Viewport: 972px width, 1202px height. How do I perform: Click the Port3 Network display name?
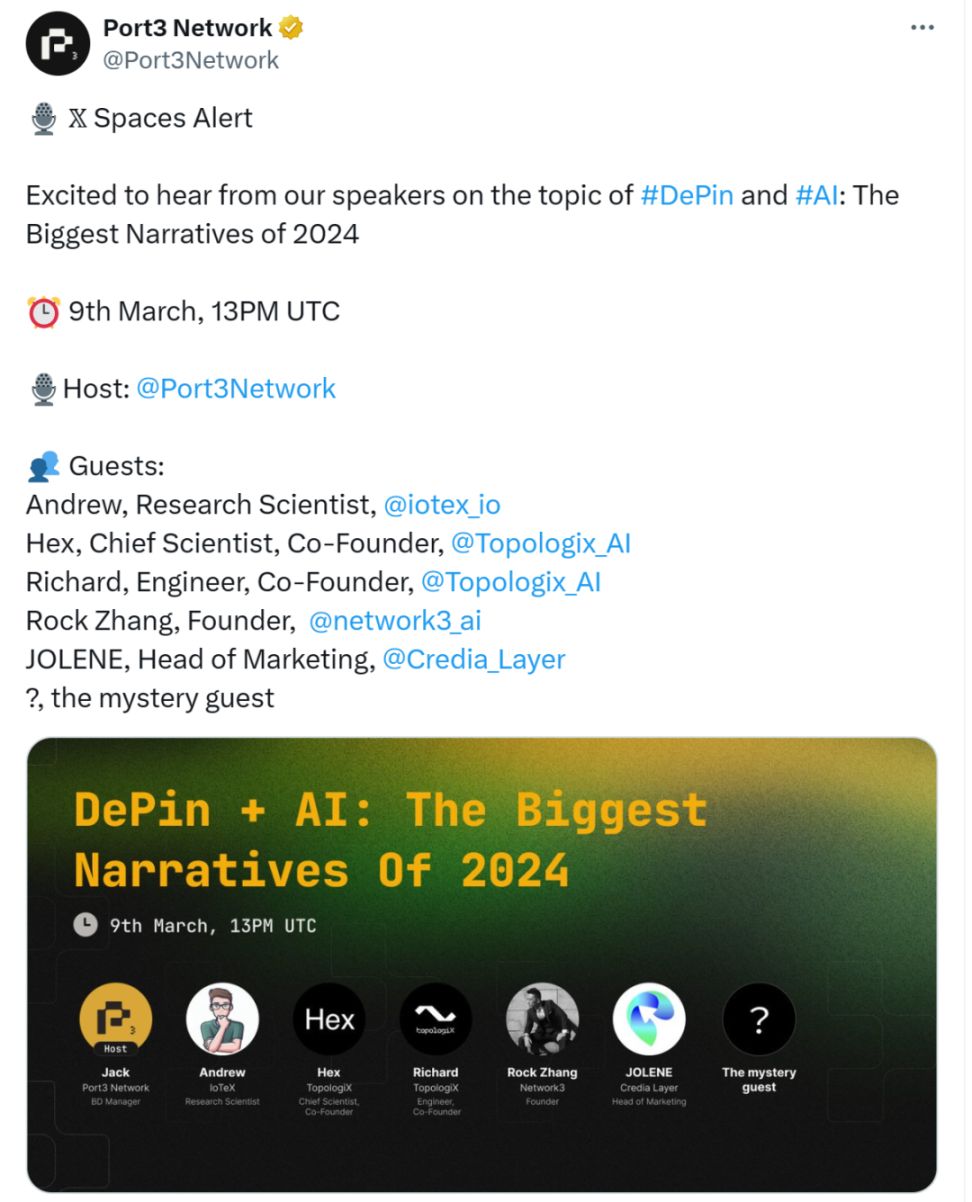pyautogui.click(x=188, y=28)
